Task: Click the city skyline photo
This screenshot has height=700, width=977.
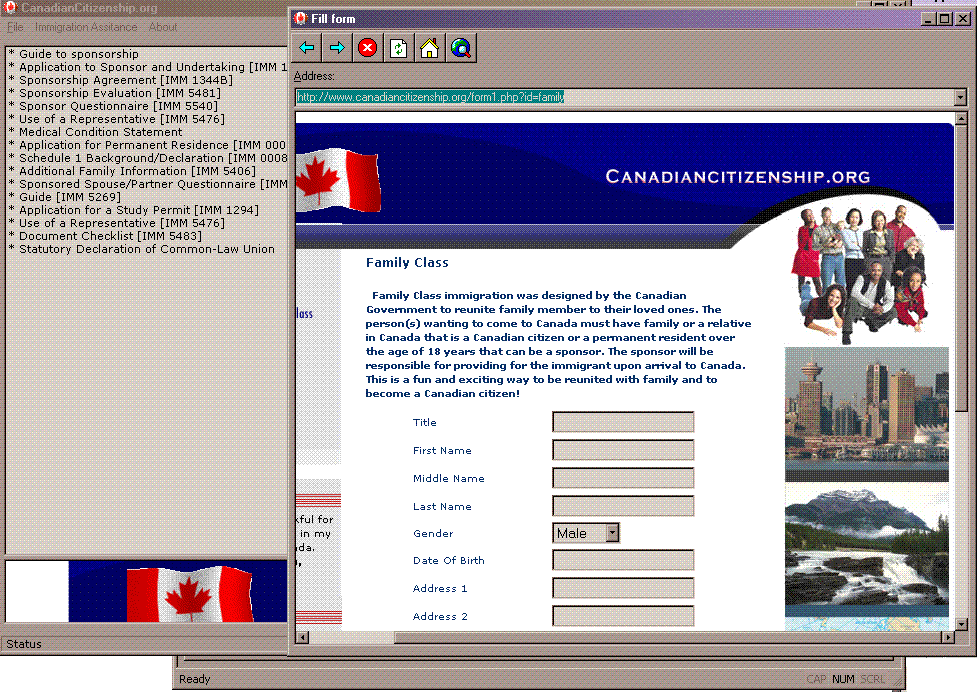Action: pyautogui.click(x=867, y=414)
